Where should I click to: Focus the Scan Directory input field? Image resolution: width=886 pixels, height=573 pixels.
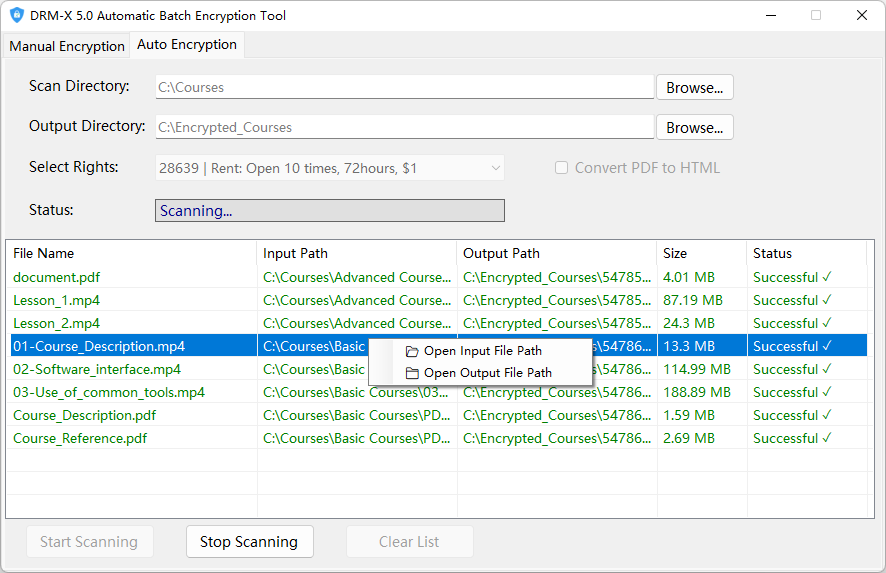pos(405,88)
